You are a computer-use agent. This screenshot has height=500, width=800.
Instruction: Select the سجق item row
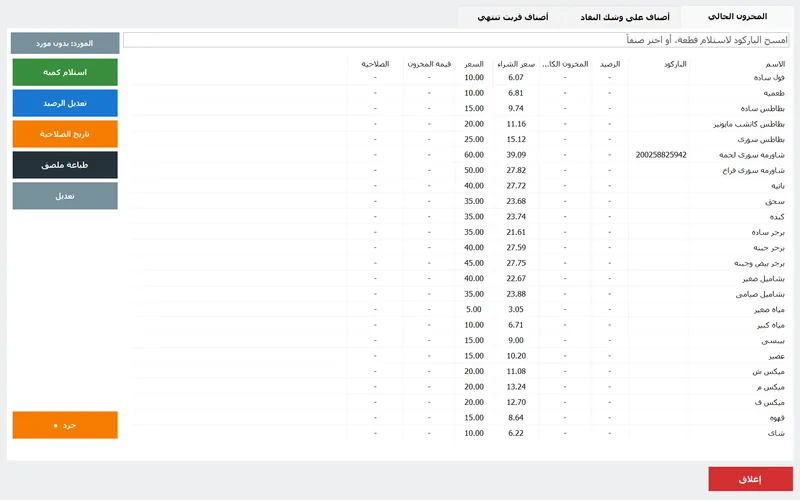pyautogui.click(x=458, y=201)
